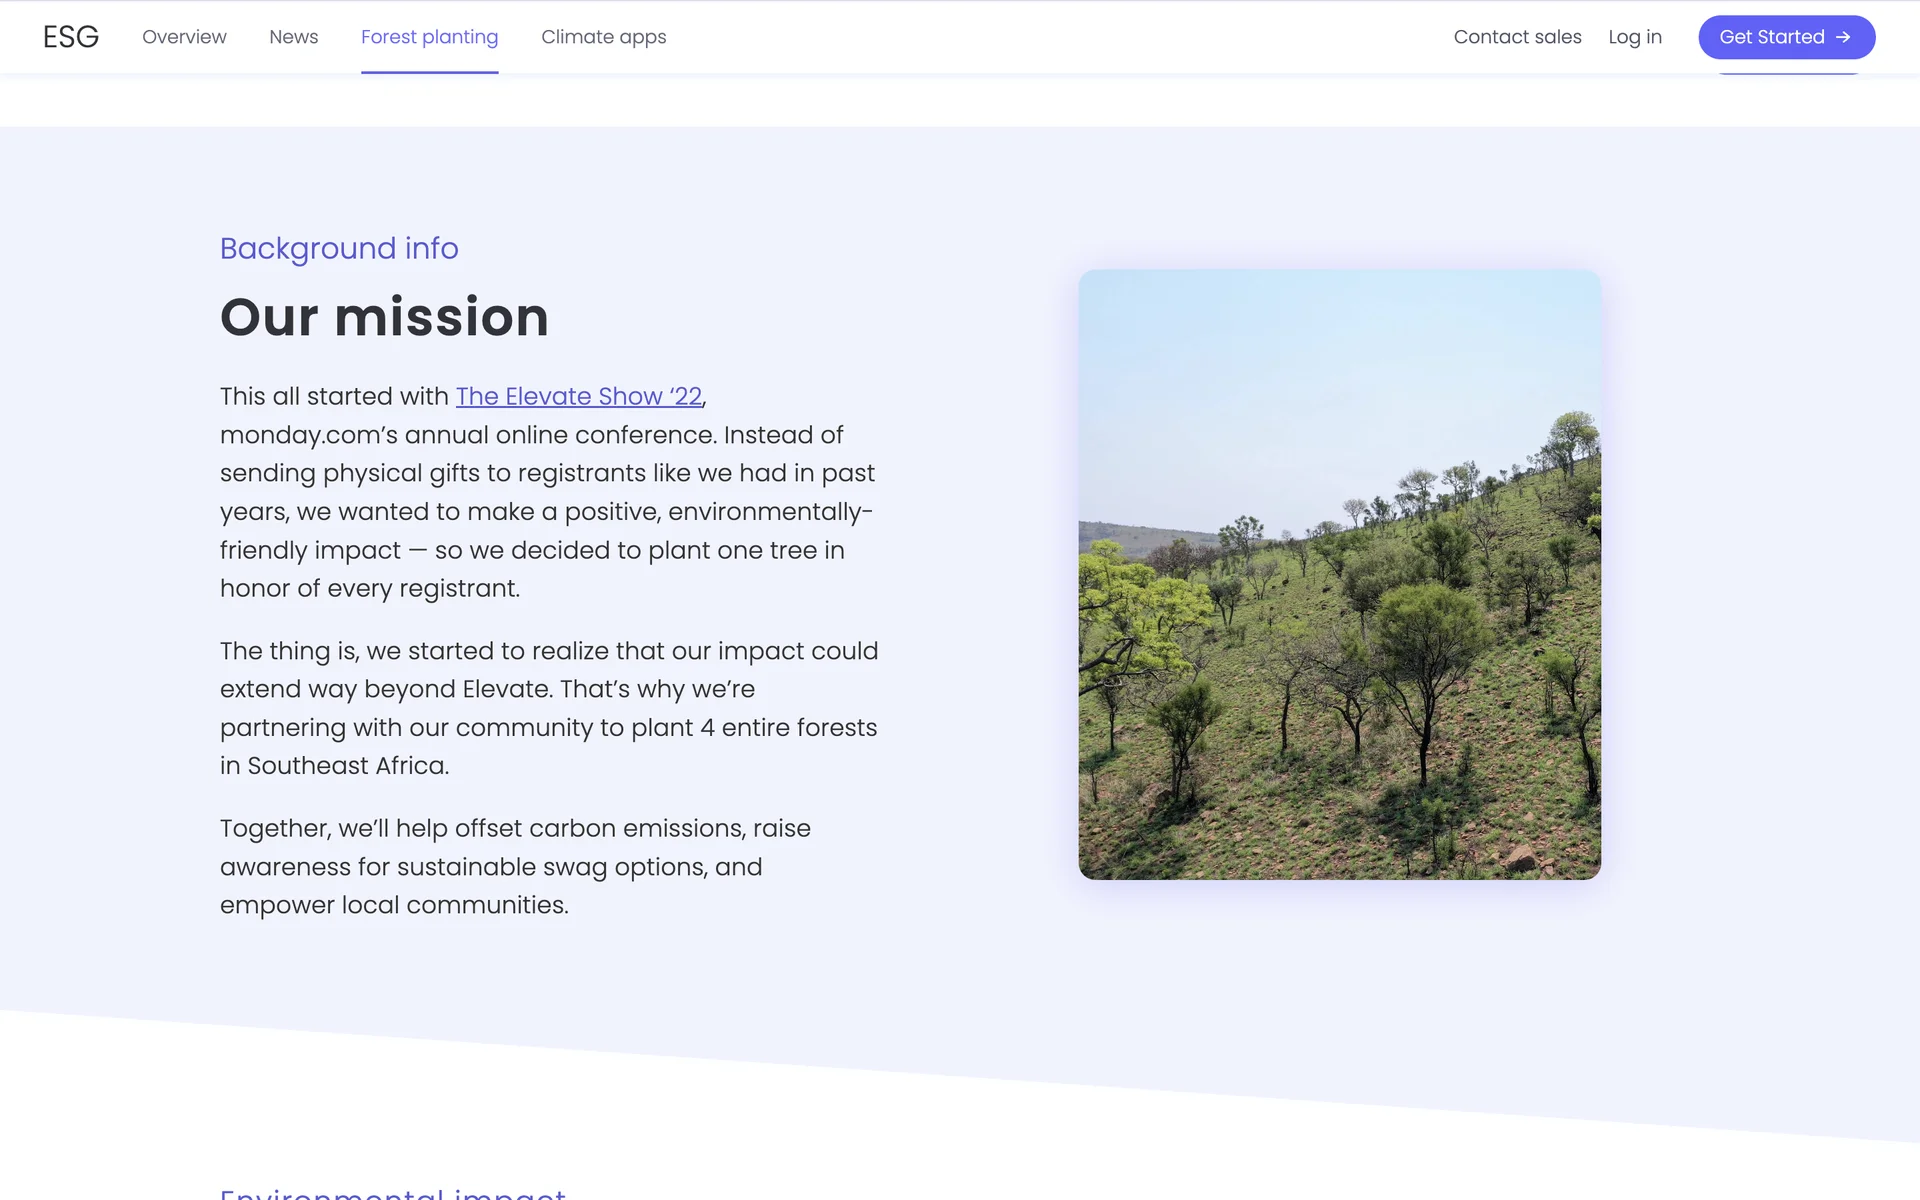Click the text 'monday.com's annual online conference'
Viewport: 1920px width, 1200px height.
(x=468, y=435)
